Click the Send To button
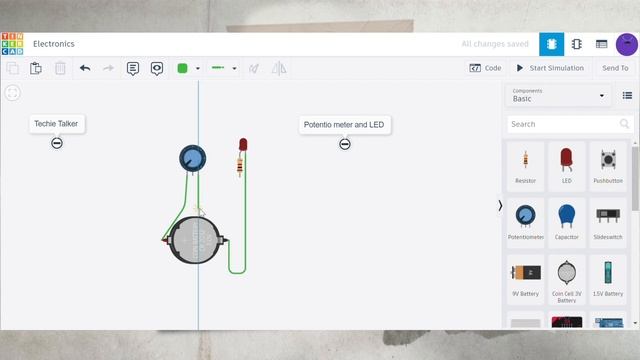The height and width of the screenshot is (360, 640). tap(615, 68)
